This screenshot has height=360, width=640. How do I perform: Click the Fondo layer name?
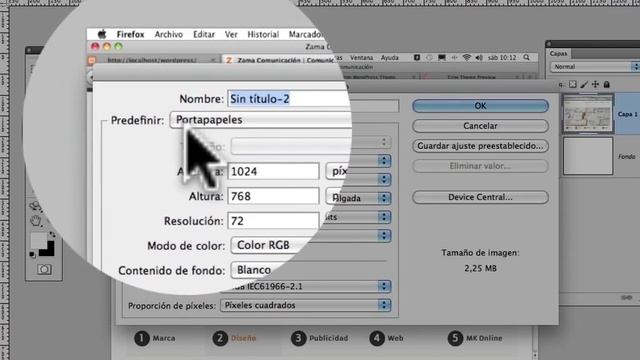coord(627,156)
